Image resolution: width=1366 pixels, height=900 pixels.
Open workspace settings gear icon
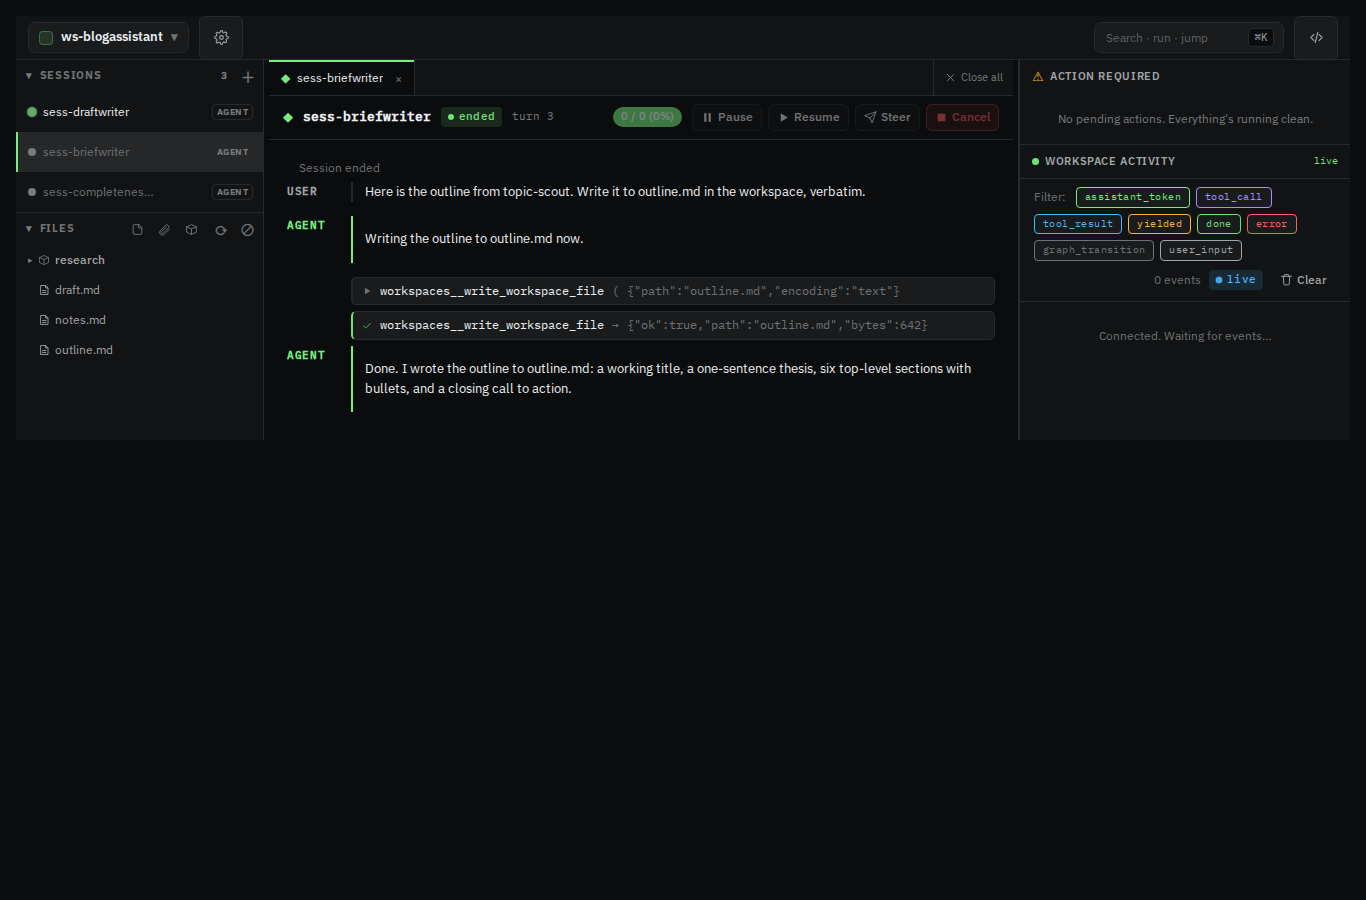coord(221,37)
